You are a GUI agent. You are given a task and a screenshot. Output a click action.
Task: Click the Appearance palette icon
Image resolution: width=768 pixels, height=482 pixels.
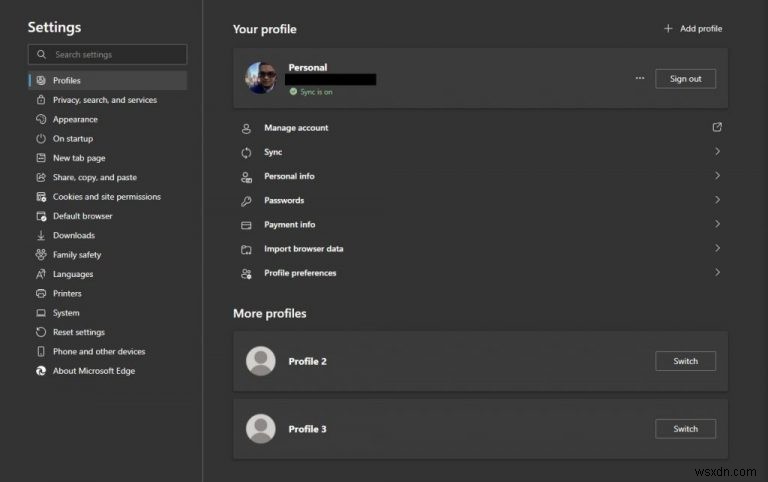[x=41, y=119]
